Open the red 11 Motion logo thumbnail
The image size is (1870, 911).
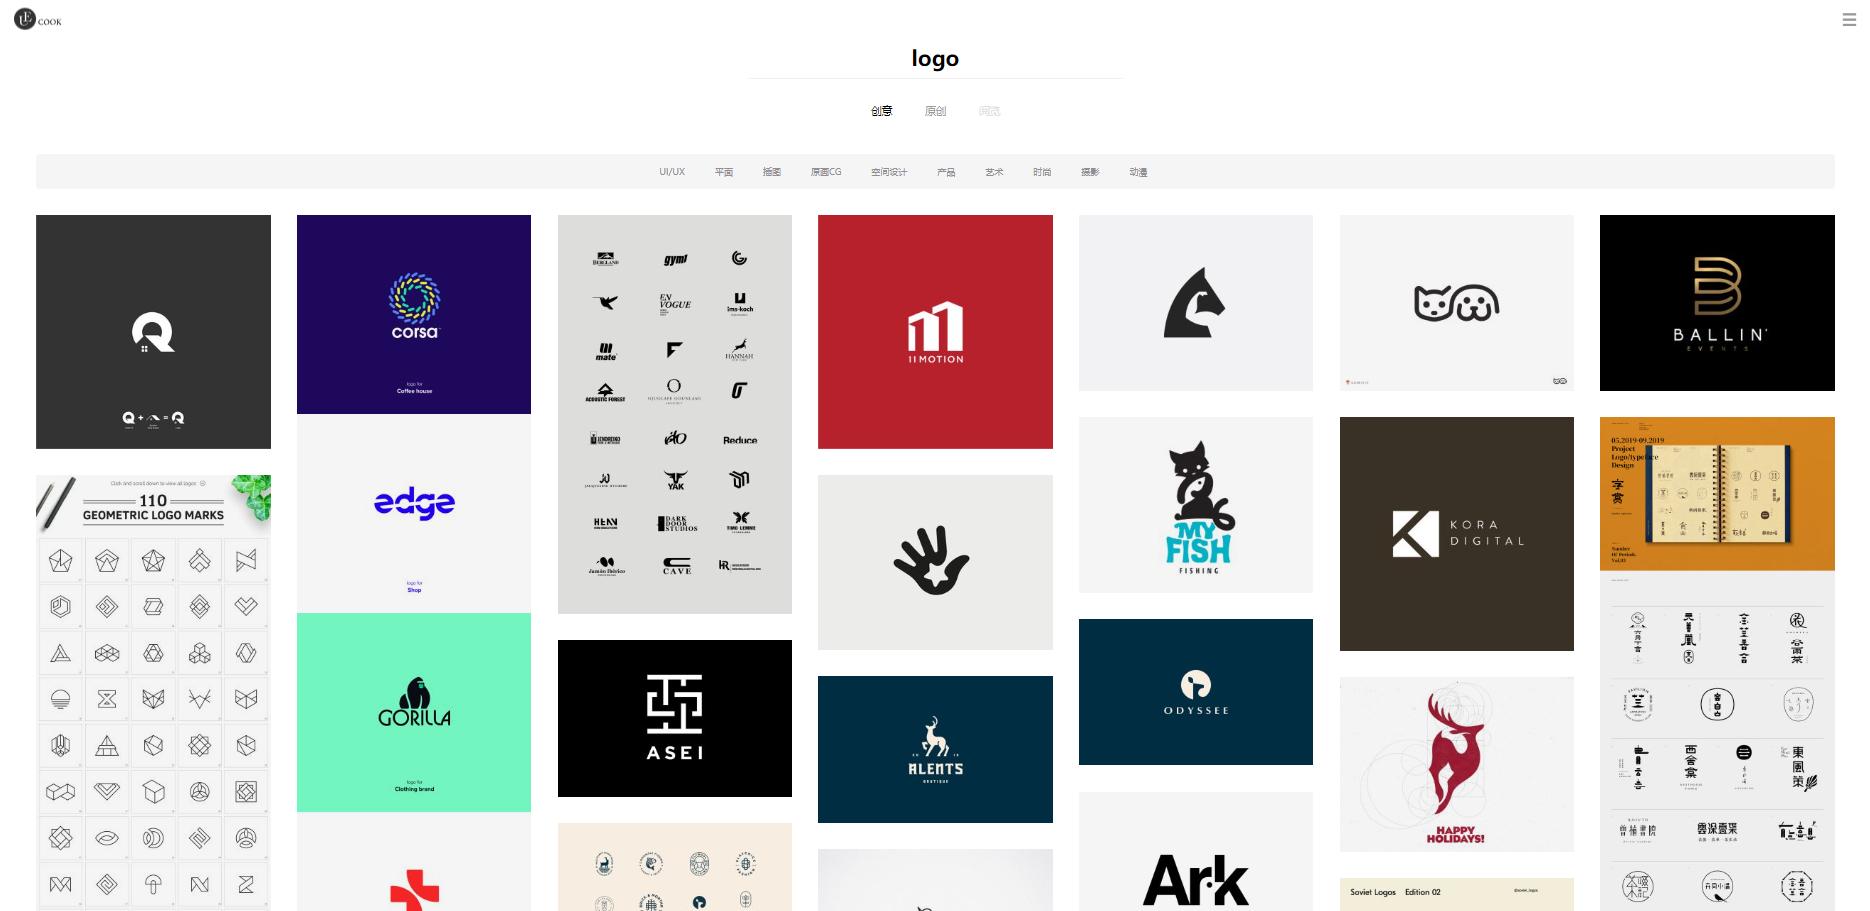(x=935, y=332)
